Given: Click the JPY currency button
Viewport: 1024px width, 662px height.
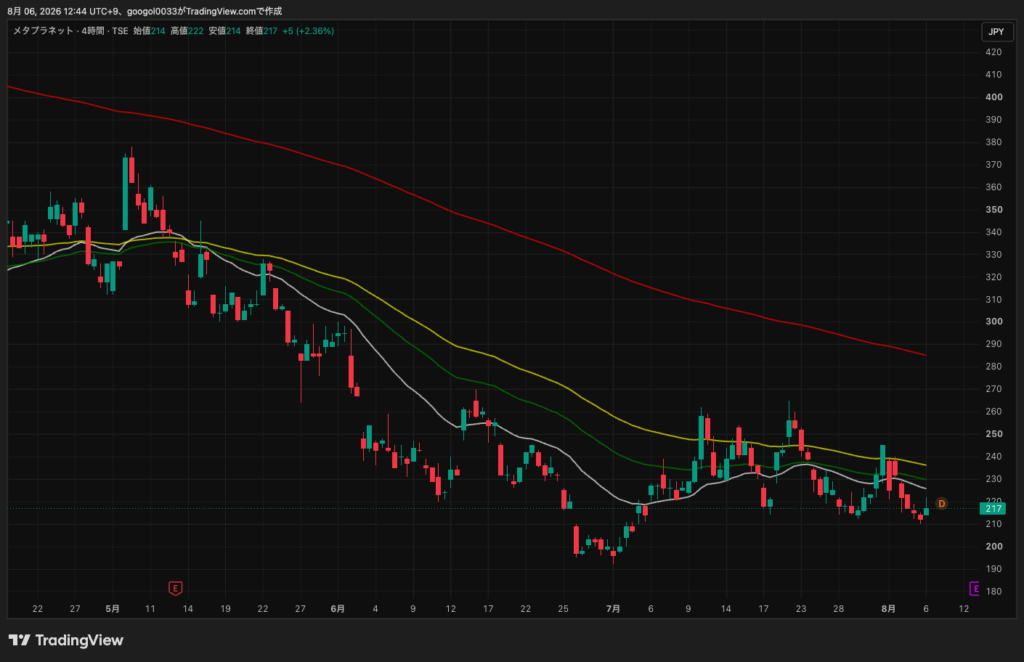Looking at the screenshot, I should click(x=996, y=31).
